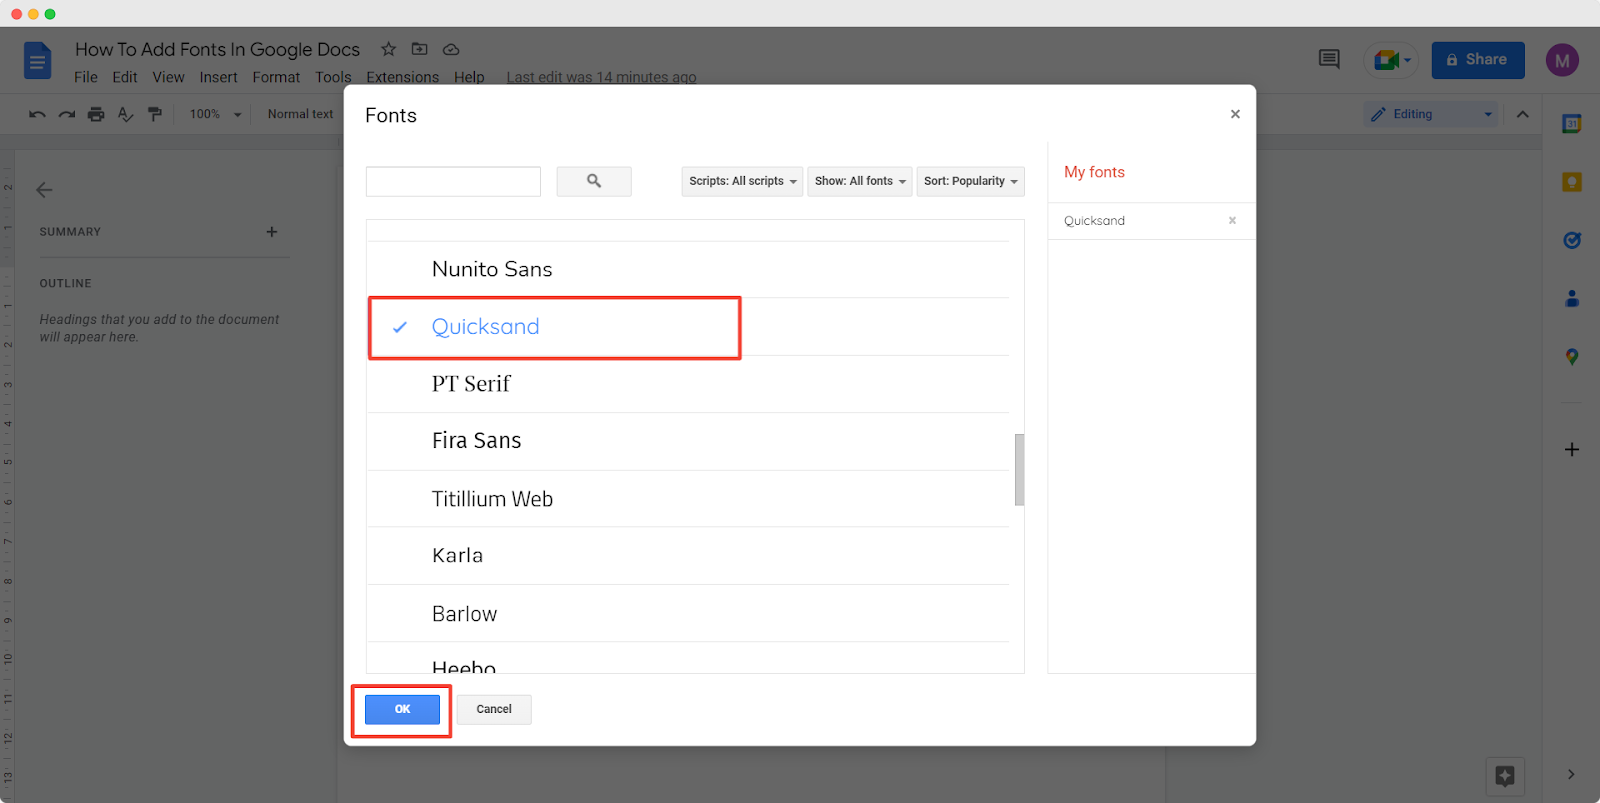Click the Redo arrow in toolbar
Viewport: 1600px width, 803px height.
tap(67, 114)
